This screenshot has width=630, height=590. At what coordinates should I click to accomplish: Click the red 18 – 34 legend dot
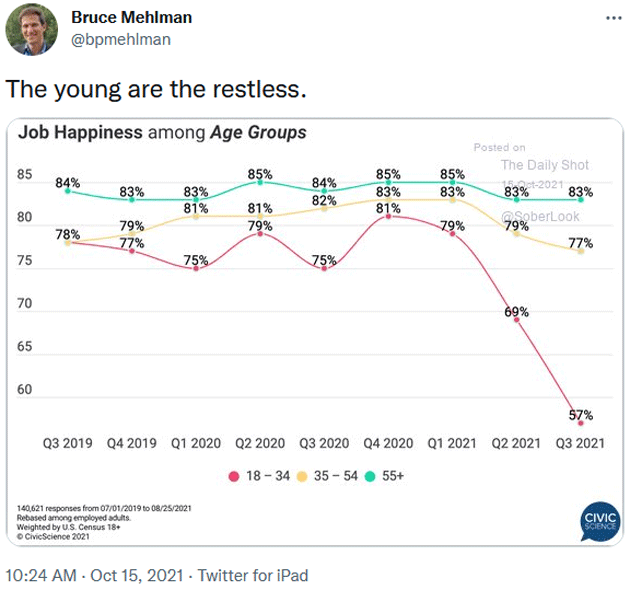233,476
